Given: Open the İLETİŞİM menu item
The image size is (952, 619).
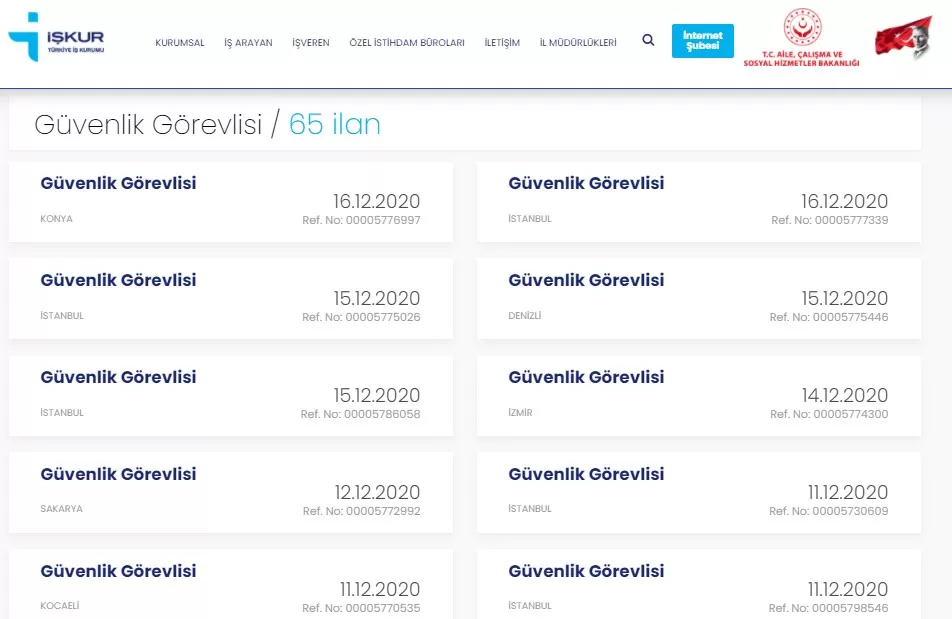Looking at the screenshot, I should coord(502,43).
